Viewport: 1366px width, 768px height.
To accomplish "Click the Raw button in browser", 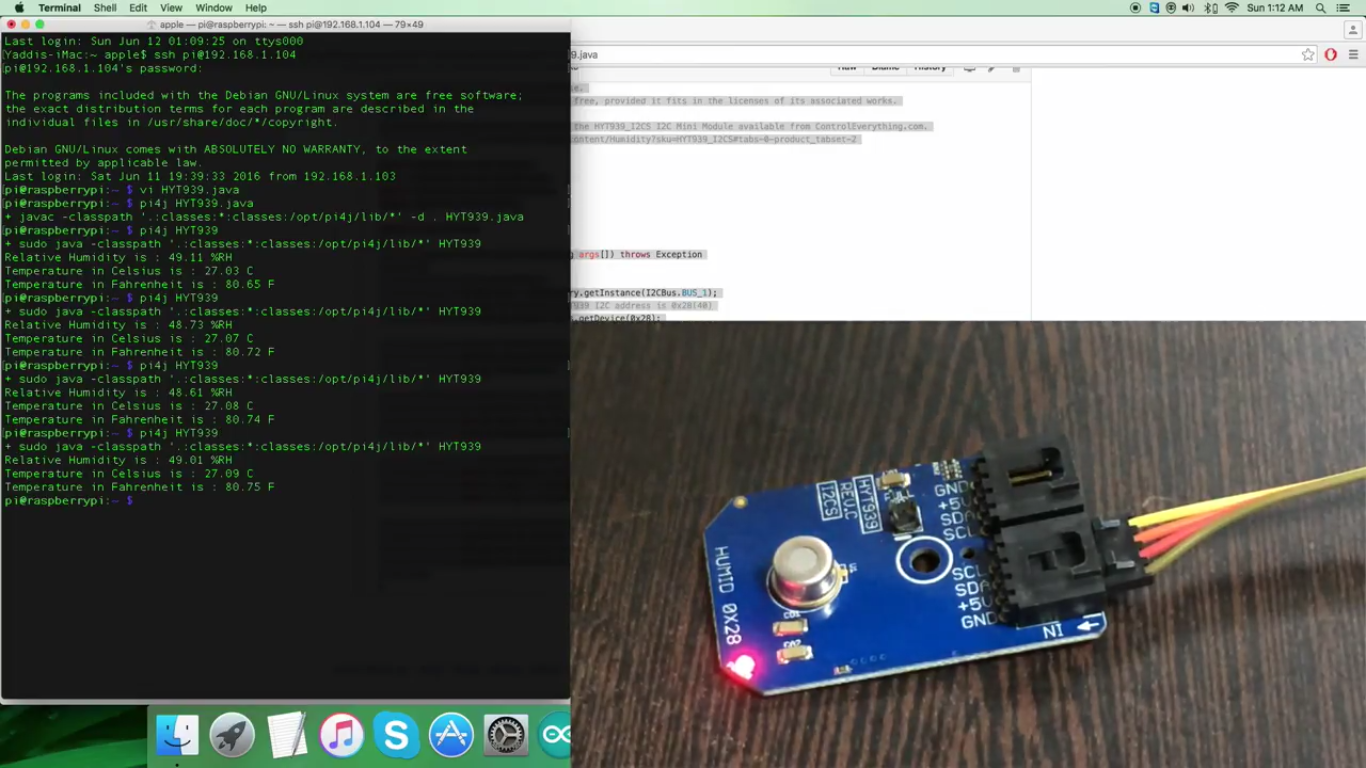I will [x=847, y=68].
